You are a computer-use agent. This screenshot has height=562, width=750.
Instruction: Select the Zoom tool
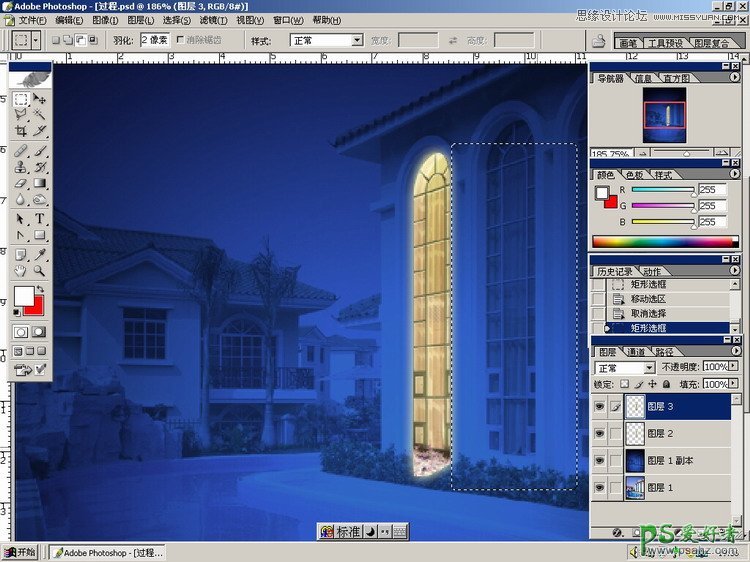point(40,270)
